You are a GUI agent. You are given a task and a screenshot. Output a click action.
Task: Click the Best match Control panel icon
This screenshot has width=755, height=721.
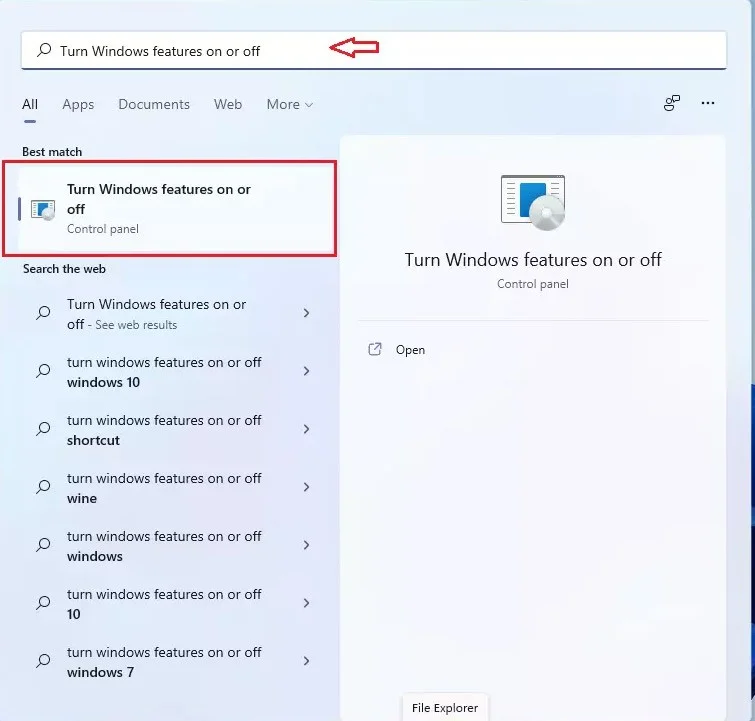click(43, 209)
